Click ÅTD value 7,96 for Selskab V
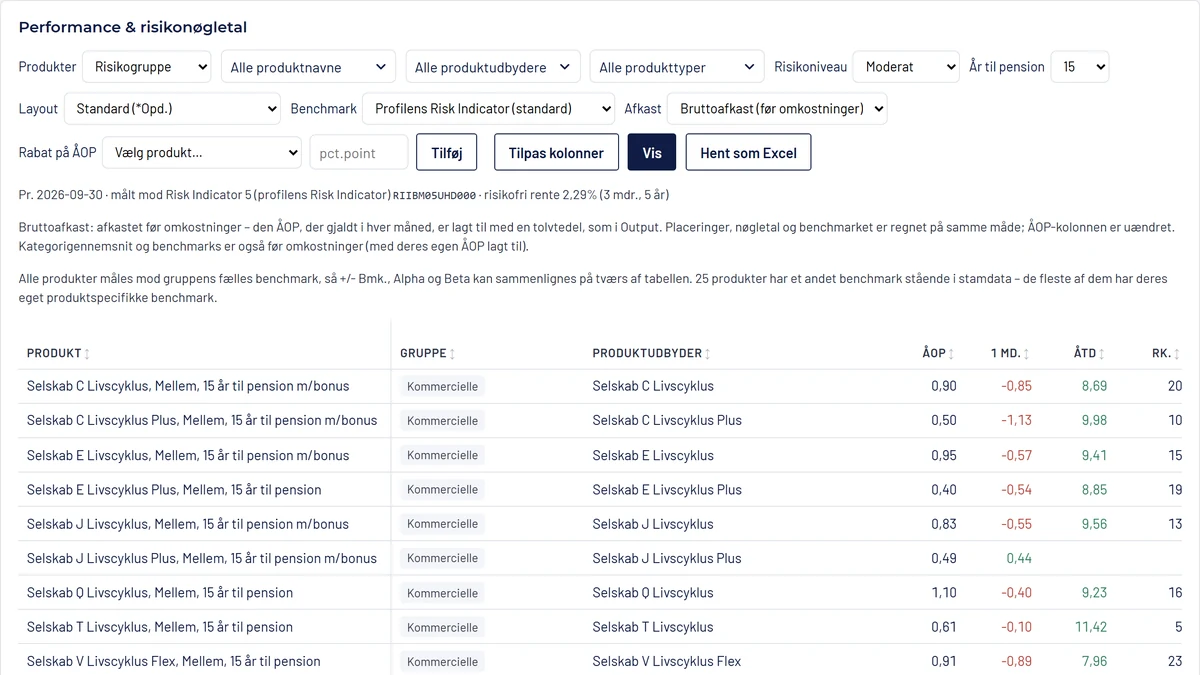Image resolution: width=1200 pixels, height=675 pixels. click(x=1094, y=661)
